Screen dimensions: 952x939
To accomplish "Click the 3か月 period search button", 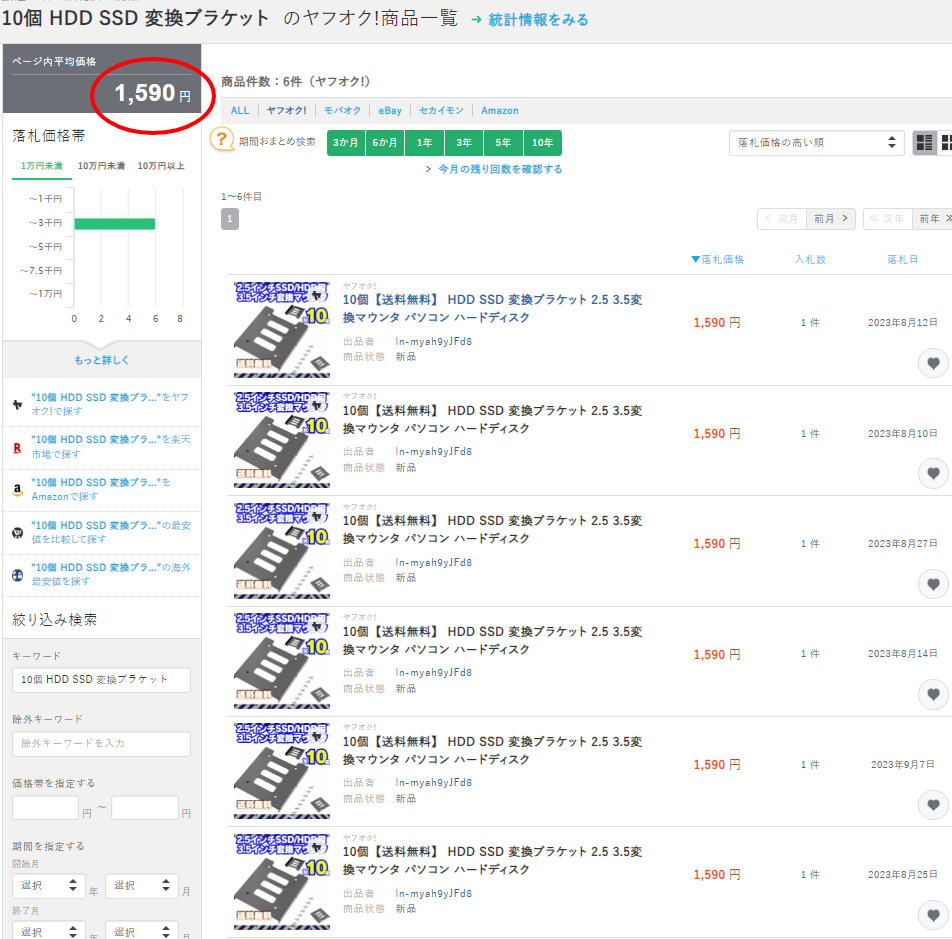I will pos(346,143).
